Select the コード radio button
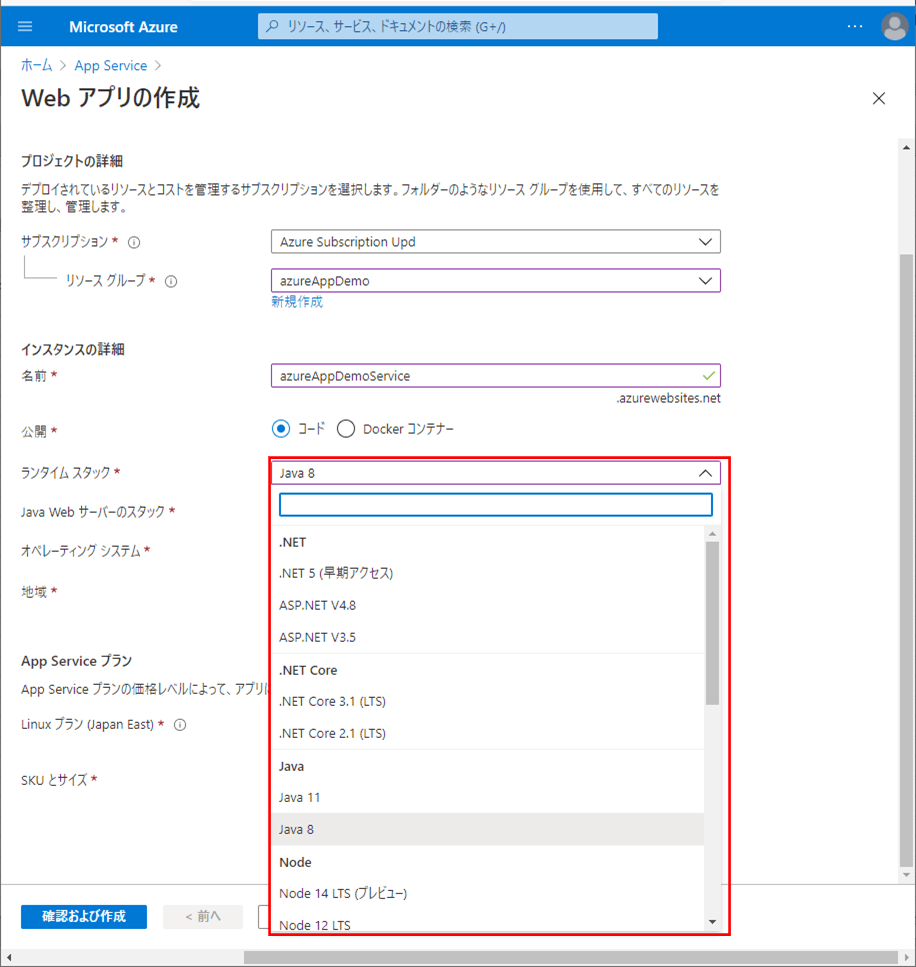Screen dimensions: 916x967 point(281,429)
